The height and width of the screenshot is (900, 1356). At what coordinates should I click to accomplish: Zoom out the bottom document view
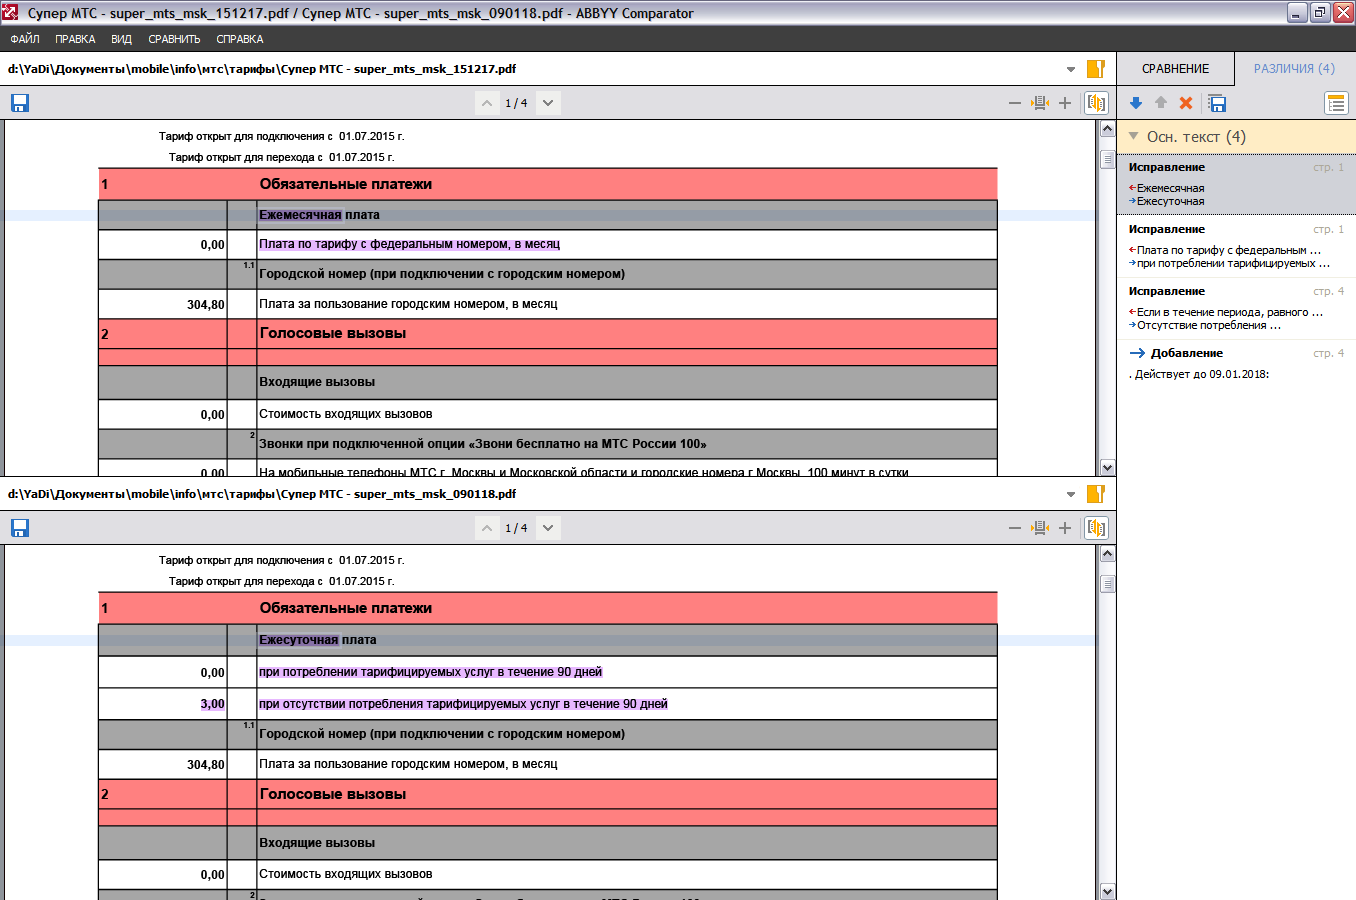click(x=1015, y=528)
